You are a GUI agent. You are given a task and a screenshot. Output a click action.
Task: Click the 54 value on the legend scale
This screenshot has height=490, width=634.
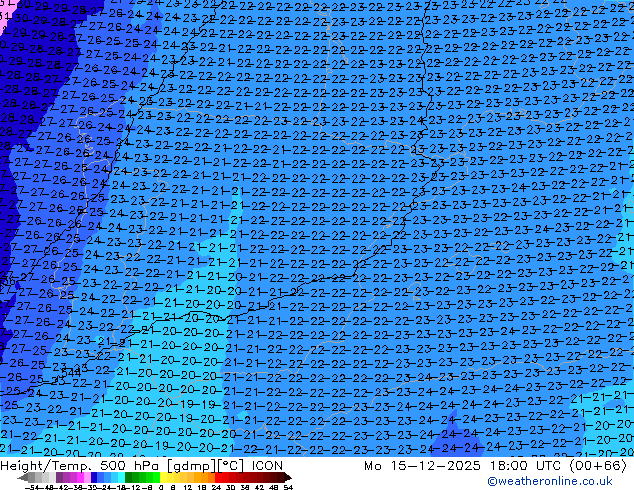coord(288,488)
